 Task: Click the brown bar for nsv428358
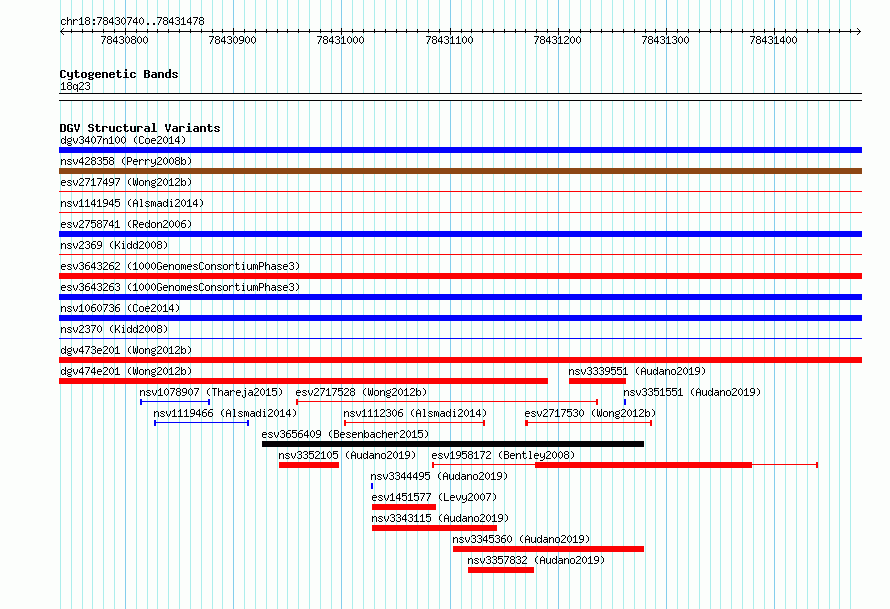tap(460, 171)
